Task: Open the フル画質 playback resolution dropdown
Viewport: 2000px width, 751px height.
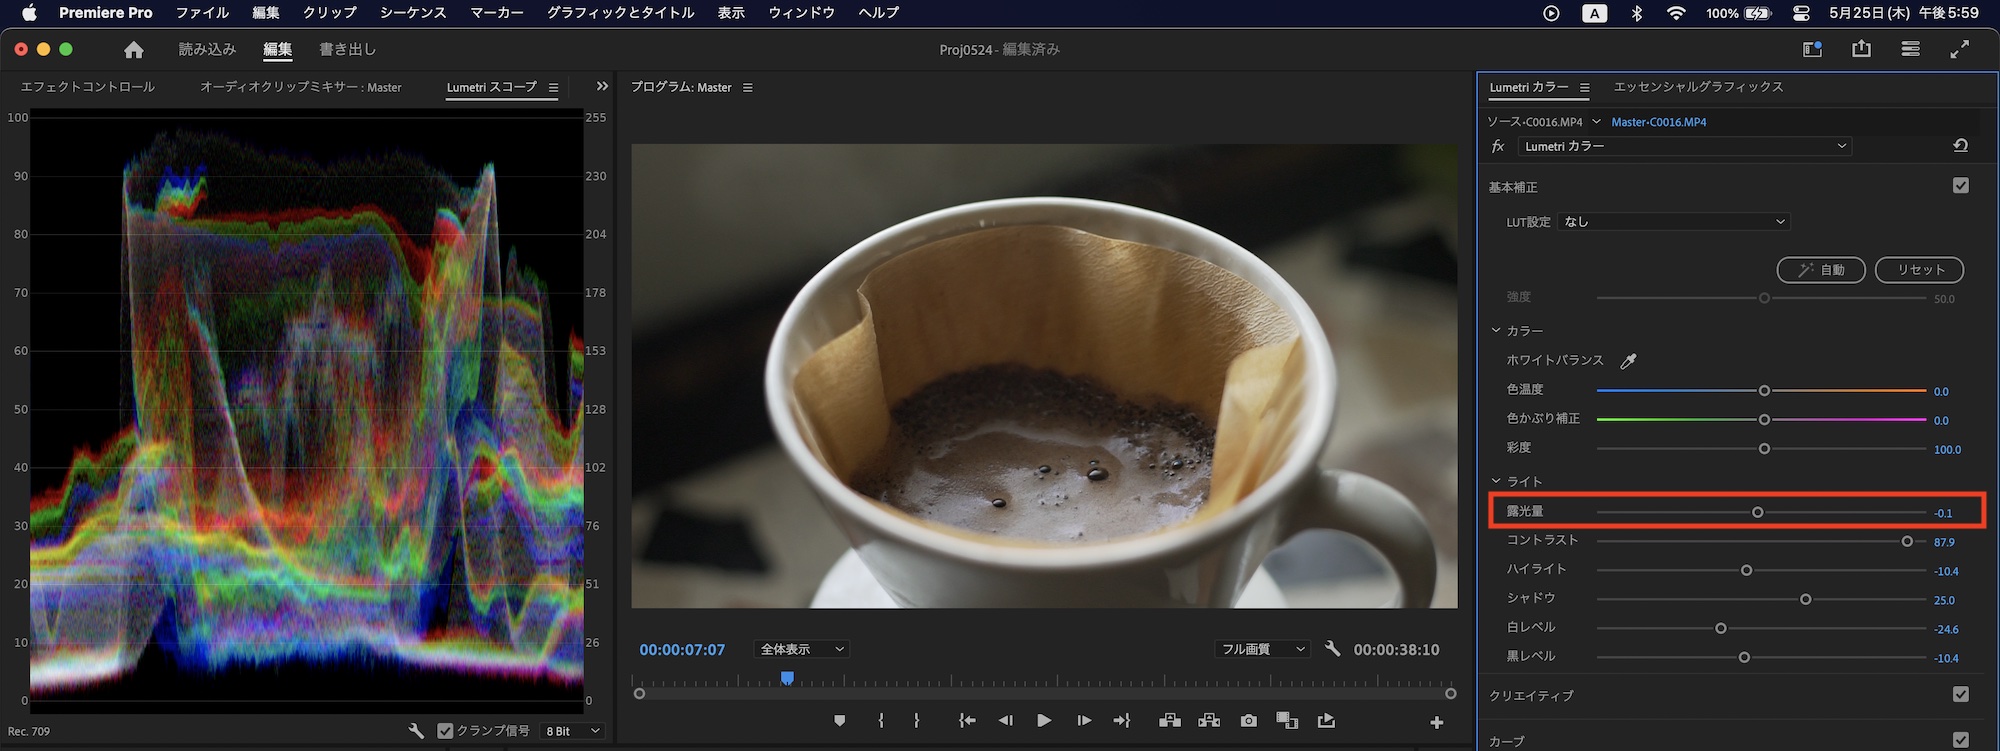Action: coord(1261,650)
